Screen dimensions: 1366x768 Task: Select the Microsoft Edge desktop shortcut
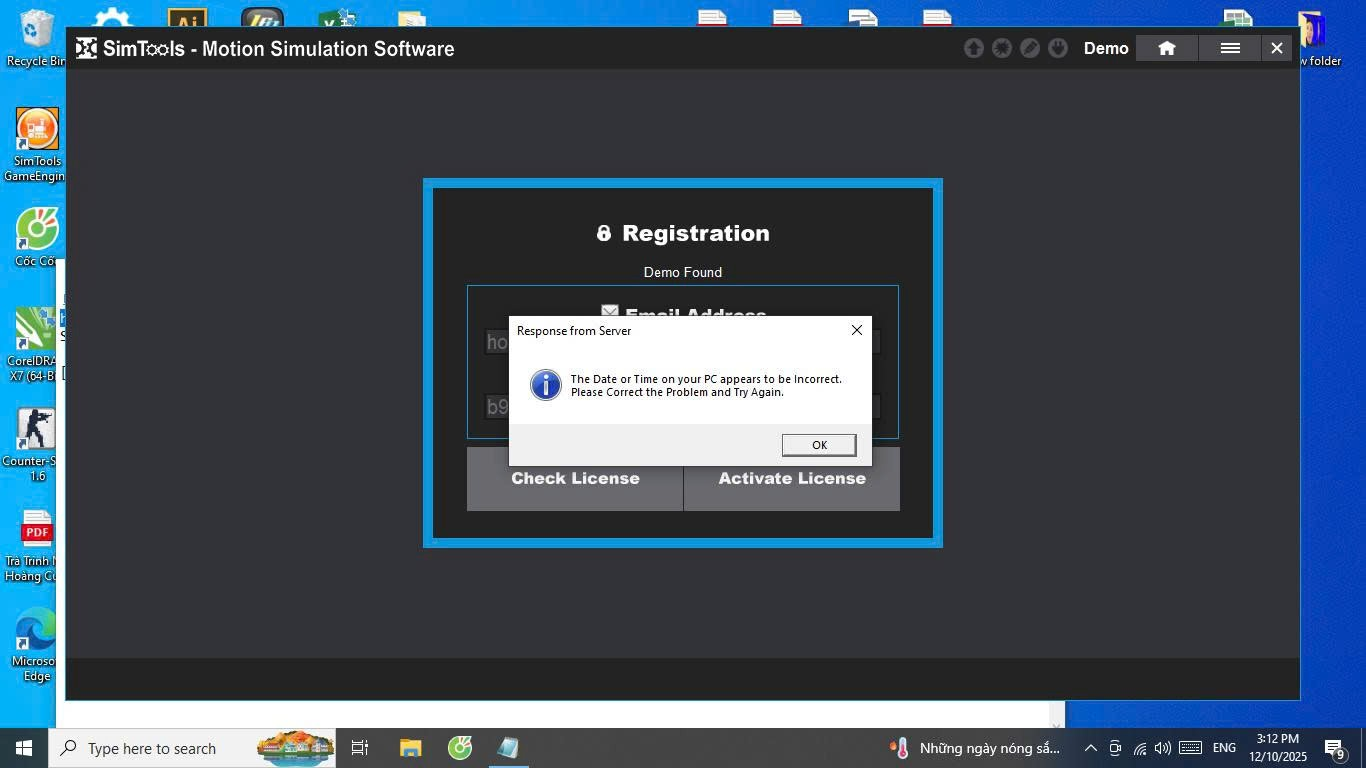[x=37, y=645]
